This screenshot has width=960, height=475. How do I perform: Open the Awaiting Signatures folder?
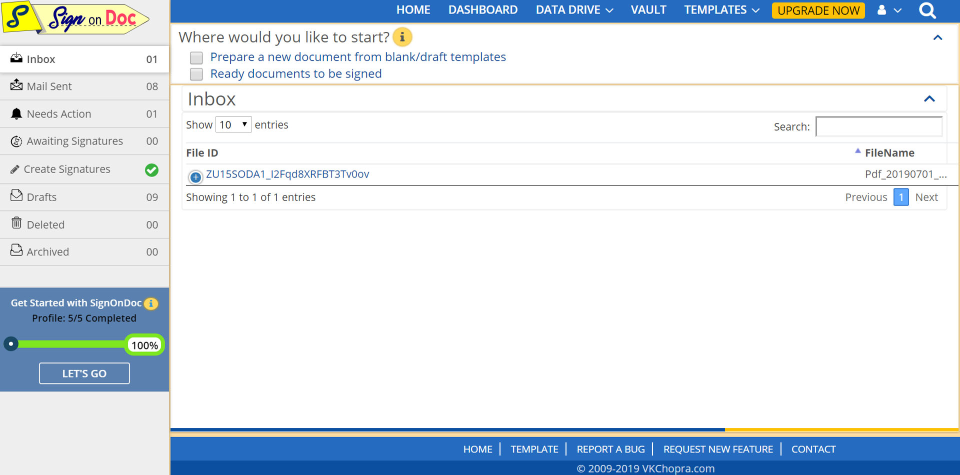84,141
